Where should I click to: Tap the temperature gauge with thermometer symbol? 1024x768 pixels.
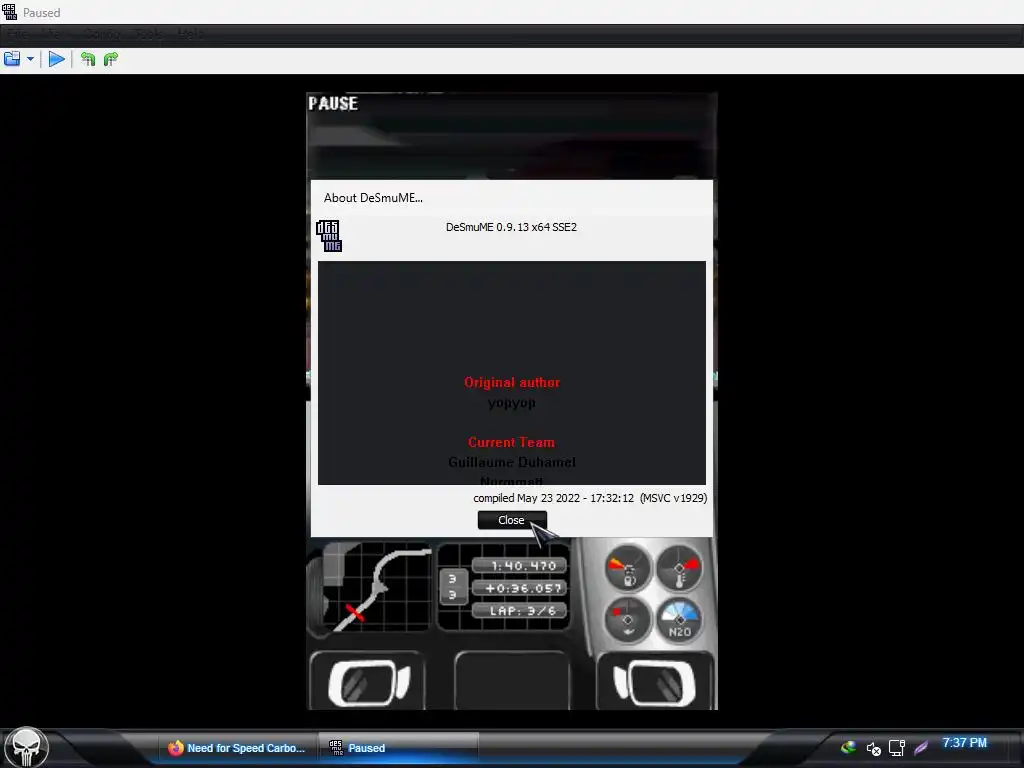679,568
